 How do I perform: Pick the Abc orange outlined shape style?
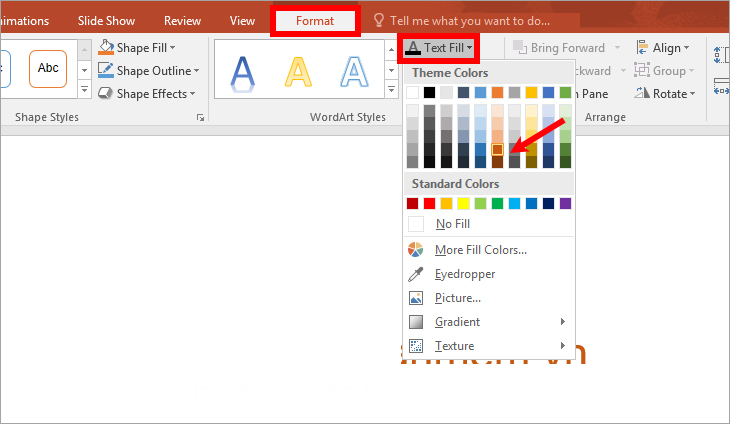point(47,69)
